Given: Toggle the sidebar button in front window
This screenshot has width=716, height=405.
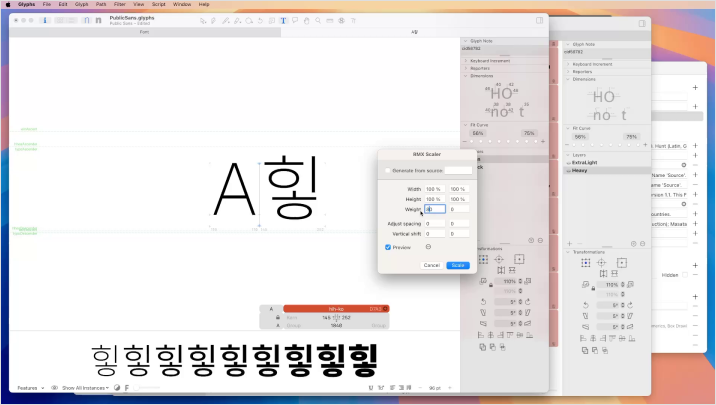Looking at the screenshot, I should coord(539,20).
